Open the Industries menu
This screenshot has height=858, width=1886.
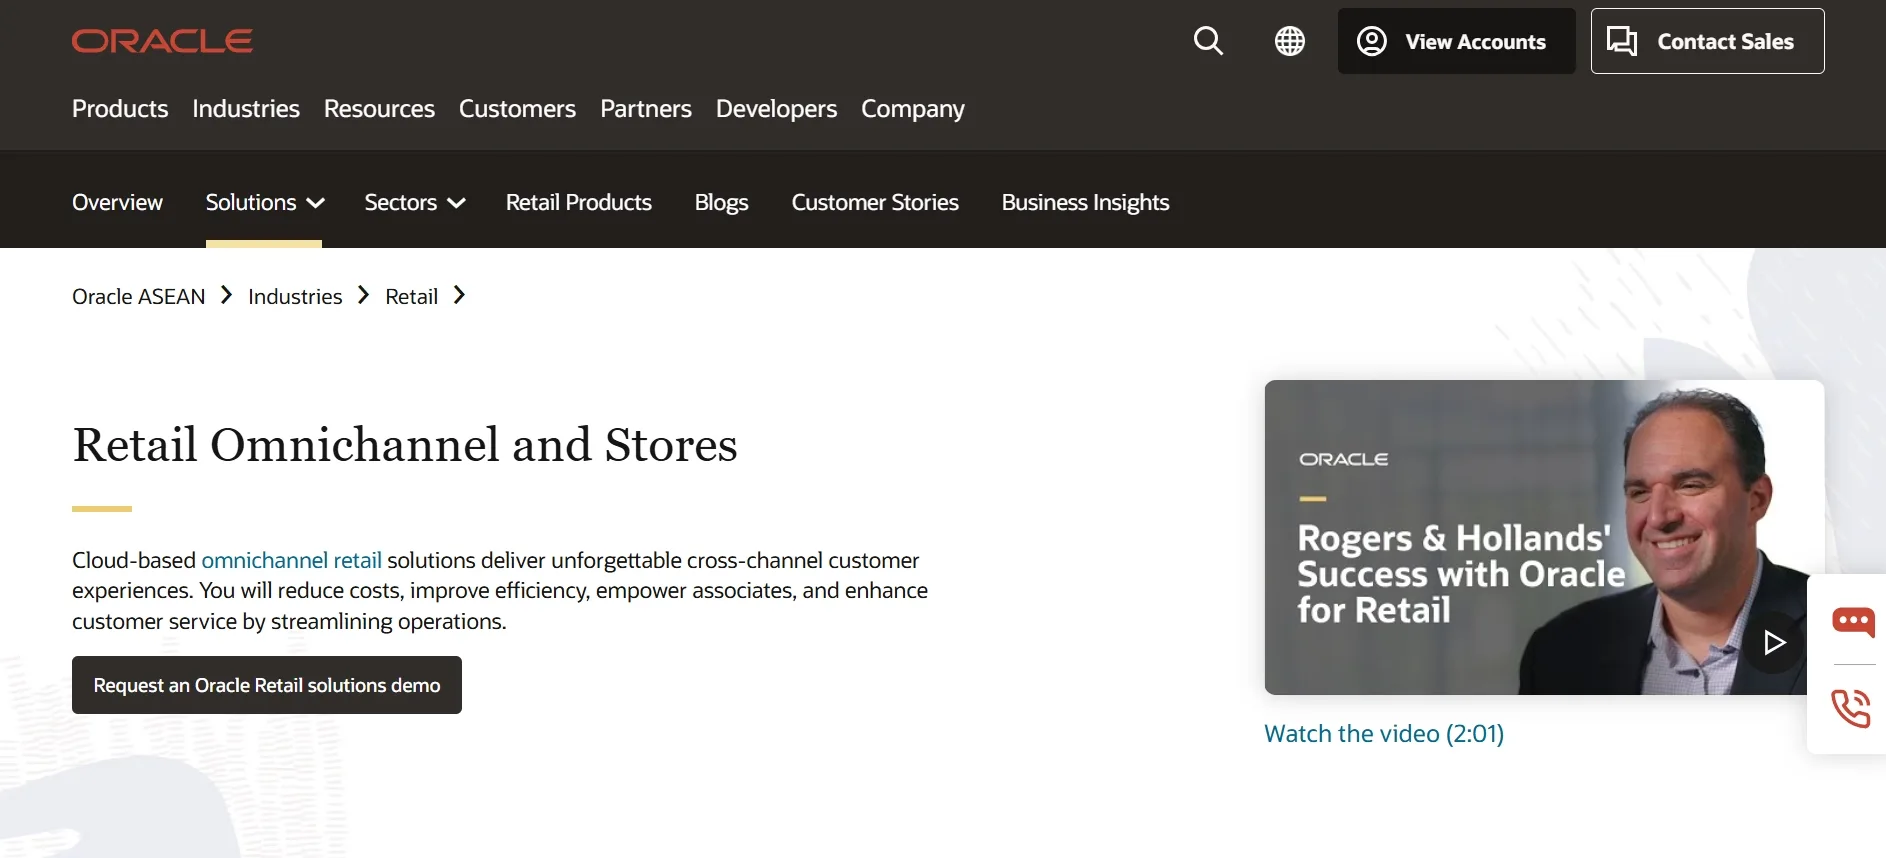[246, 108]
